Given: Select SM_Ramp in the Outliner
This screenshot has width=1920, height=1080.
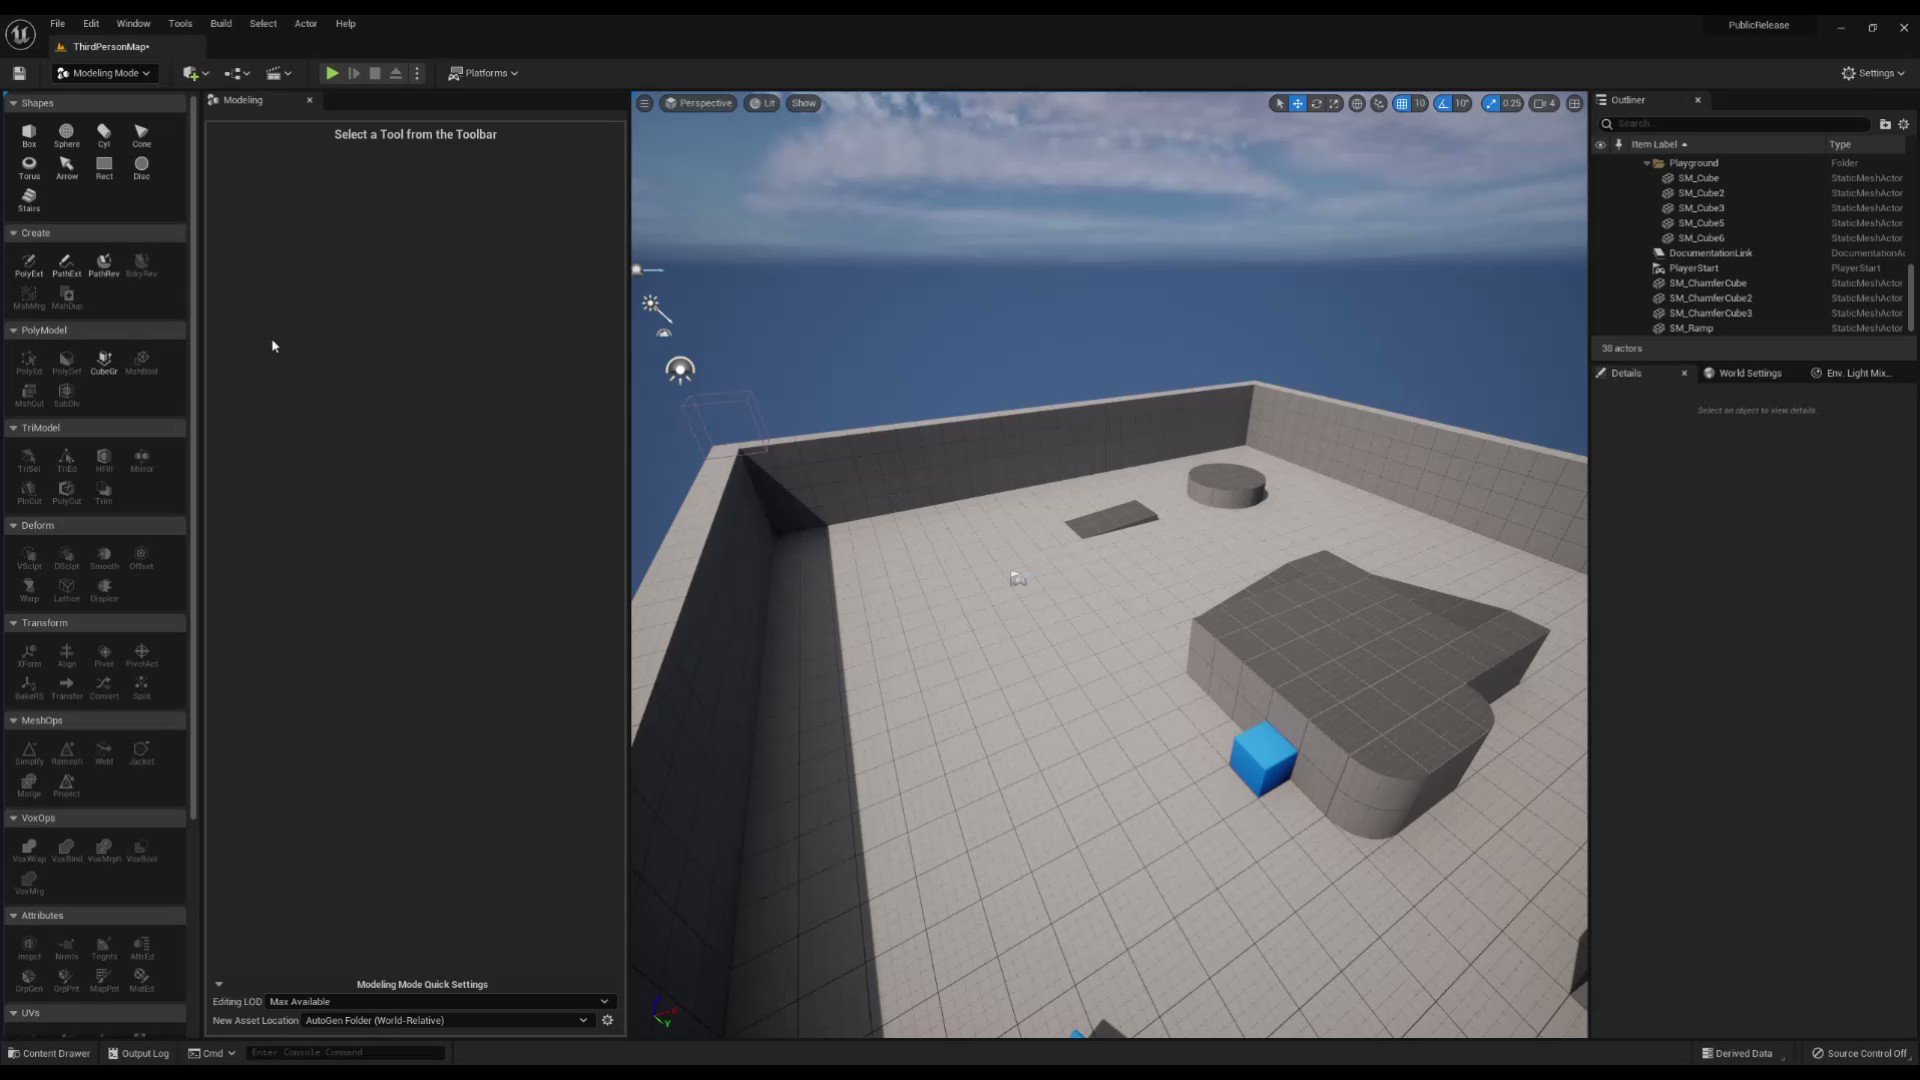Looking at the screenshot, I should (1690, 328).
